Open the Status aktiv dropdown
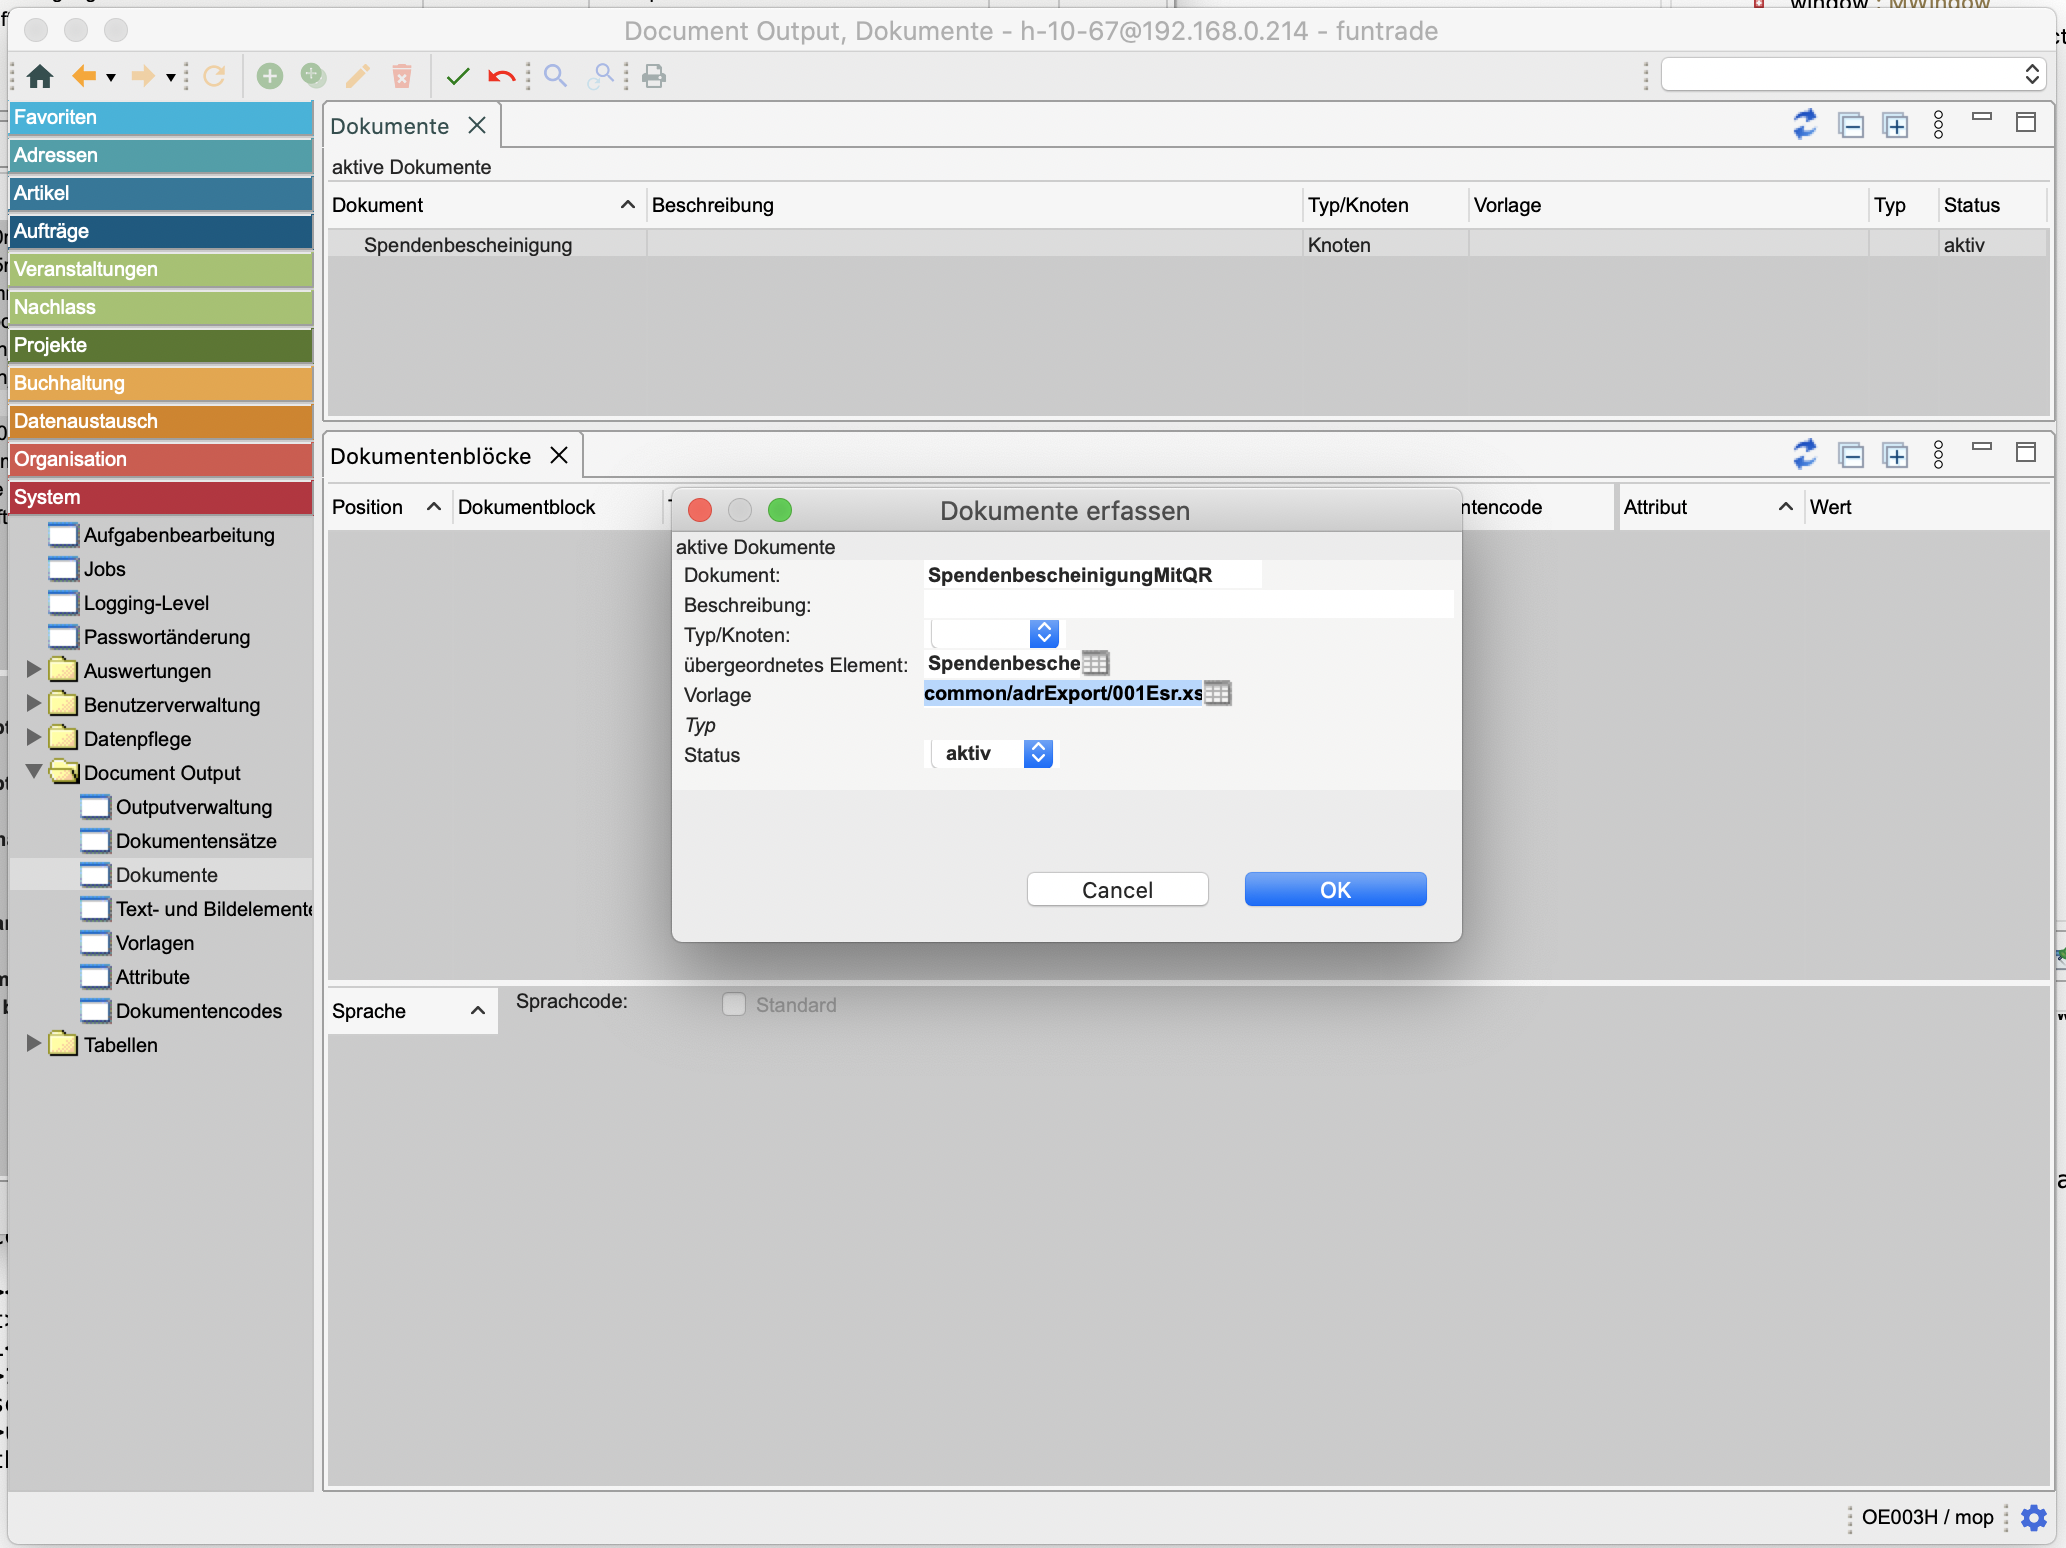Viewport: 2066px width, 1548px height. pyautogui.click(x=1038, y=753)
